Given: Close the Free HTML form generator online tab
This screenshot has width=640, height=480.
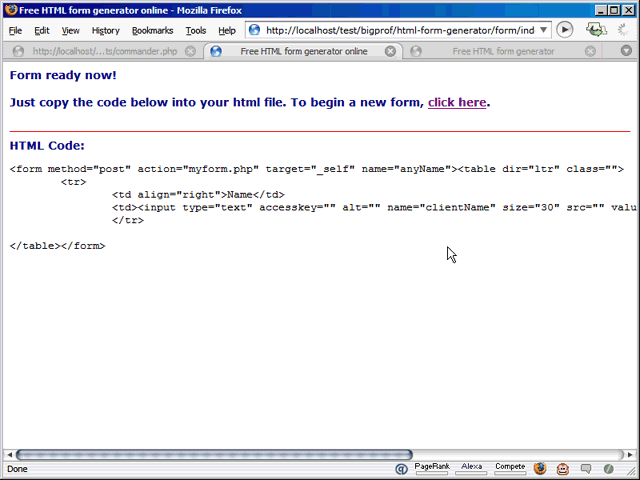Looking at the screenshot, I should pos(390,51).
